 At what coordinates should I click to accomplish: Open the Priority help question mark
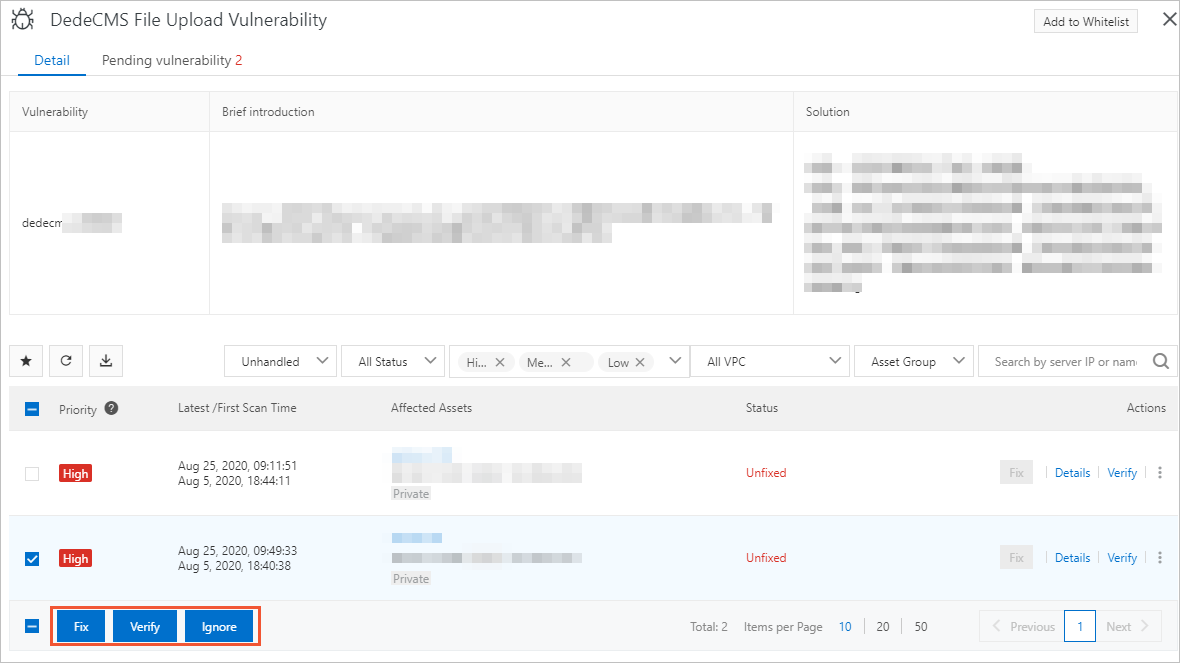(x=111, y=409)
